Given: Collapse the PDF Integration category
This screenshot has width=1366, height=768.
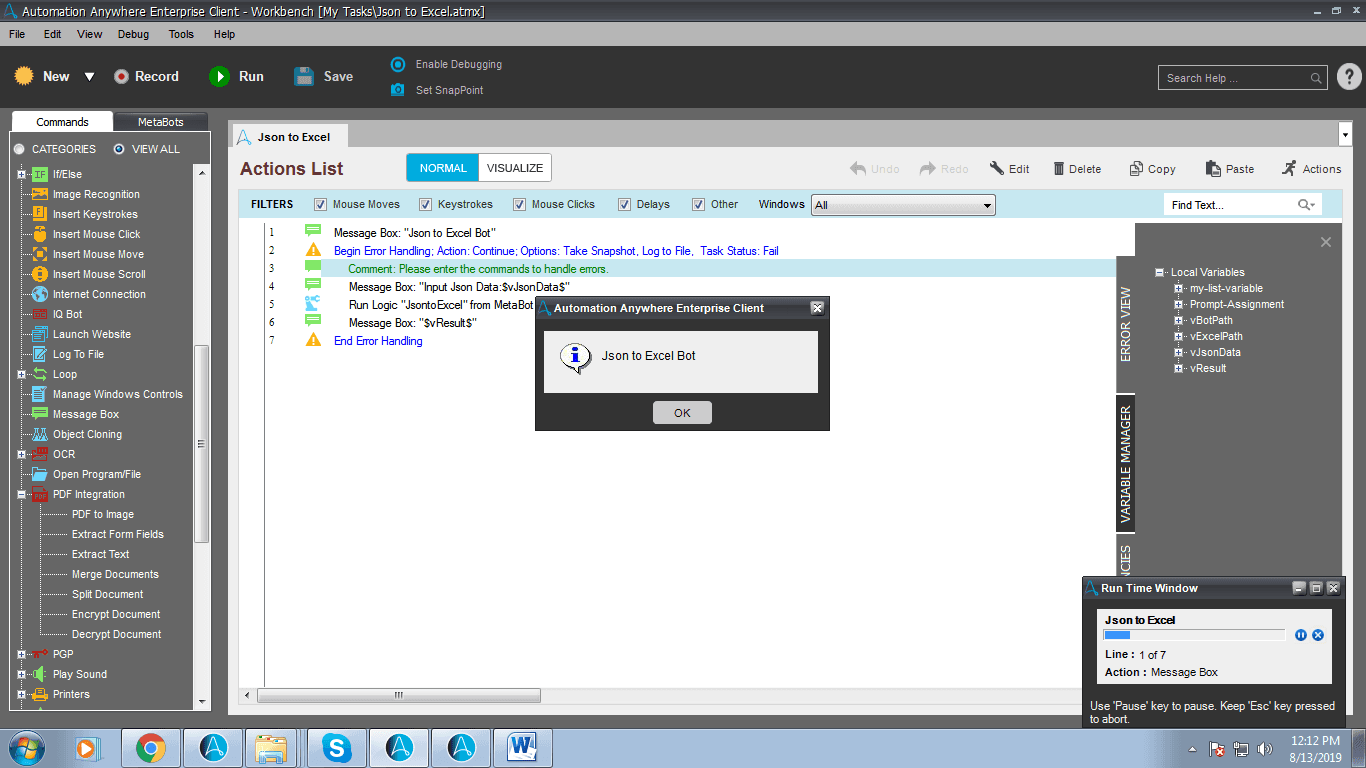Looking at the screenshot, I should tap(21, 494).
